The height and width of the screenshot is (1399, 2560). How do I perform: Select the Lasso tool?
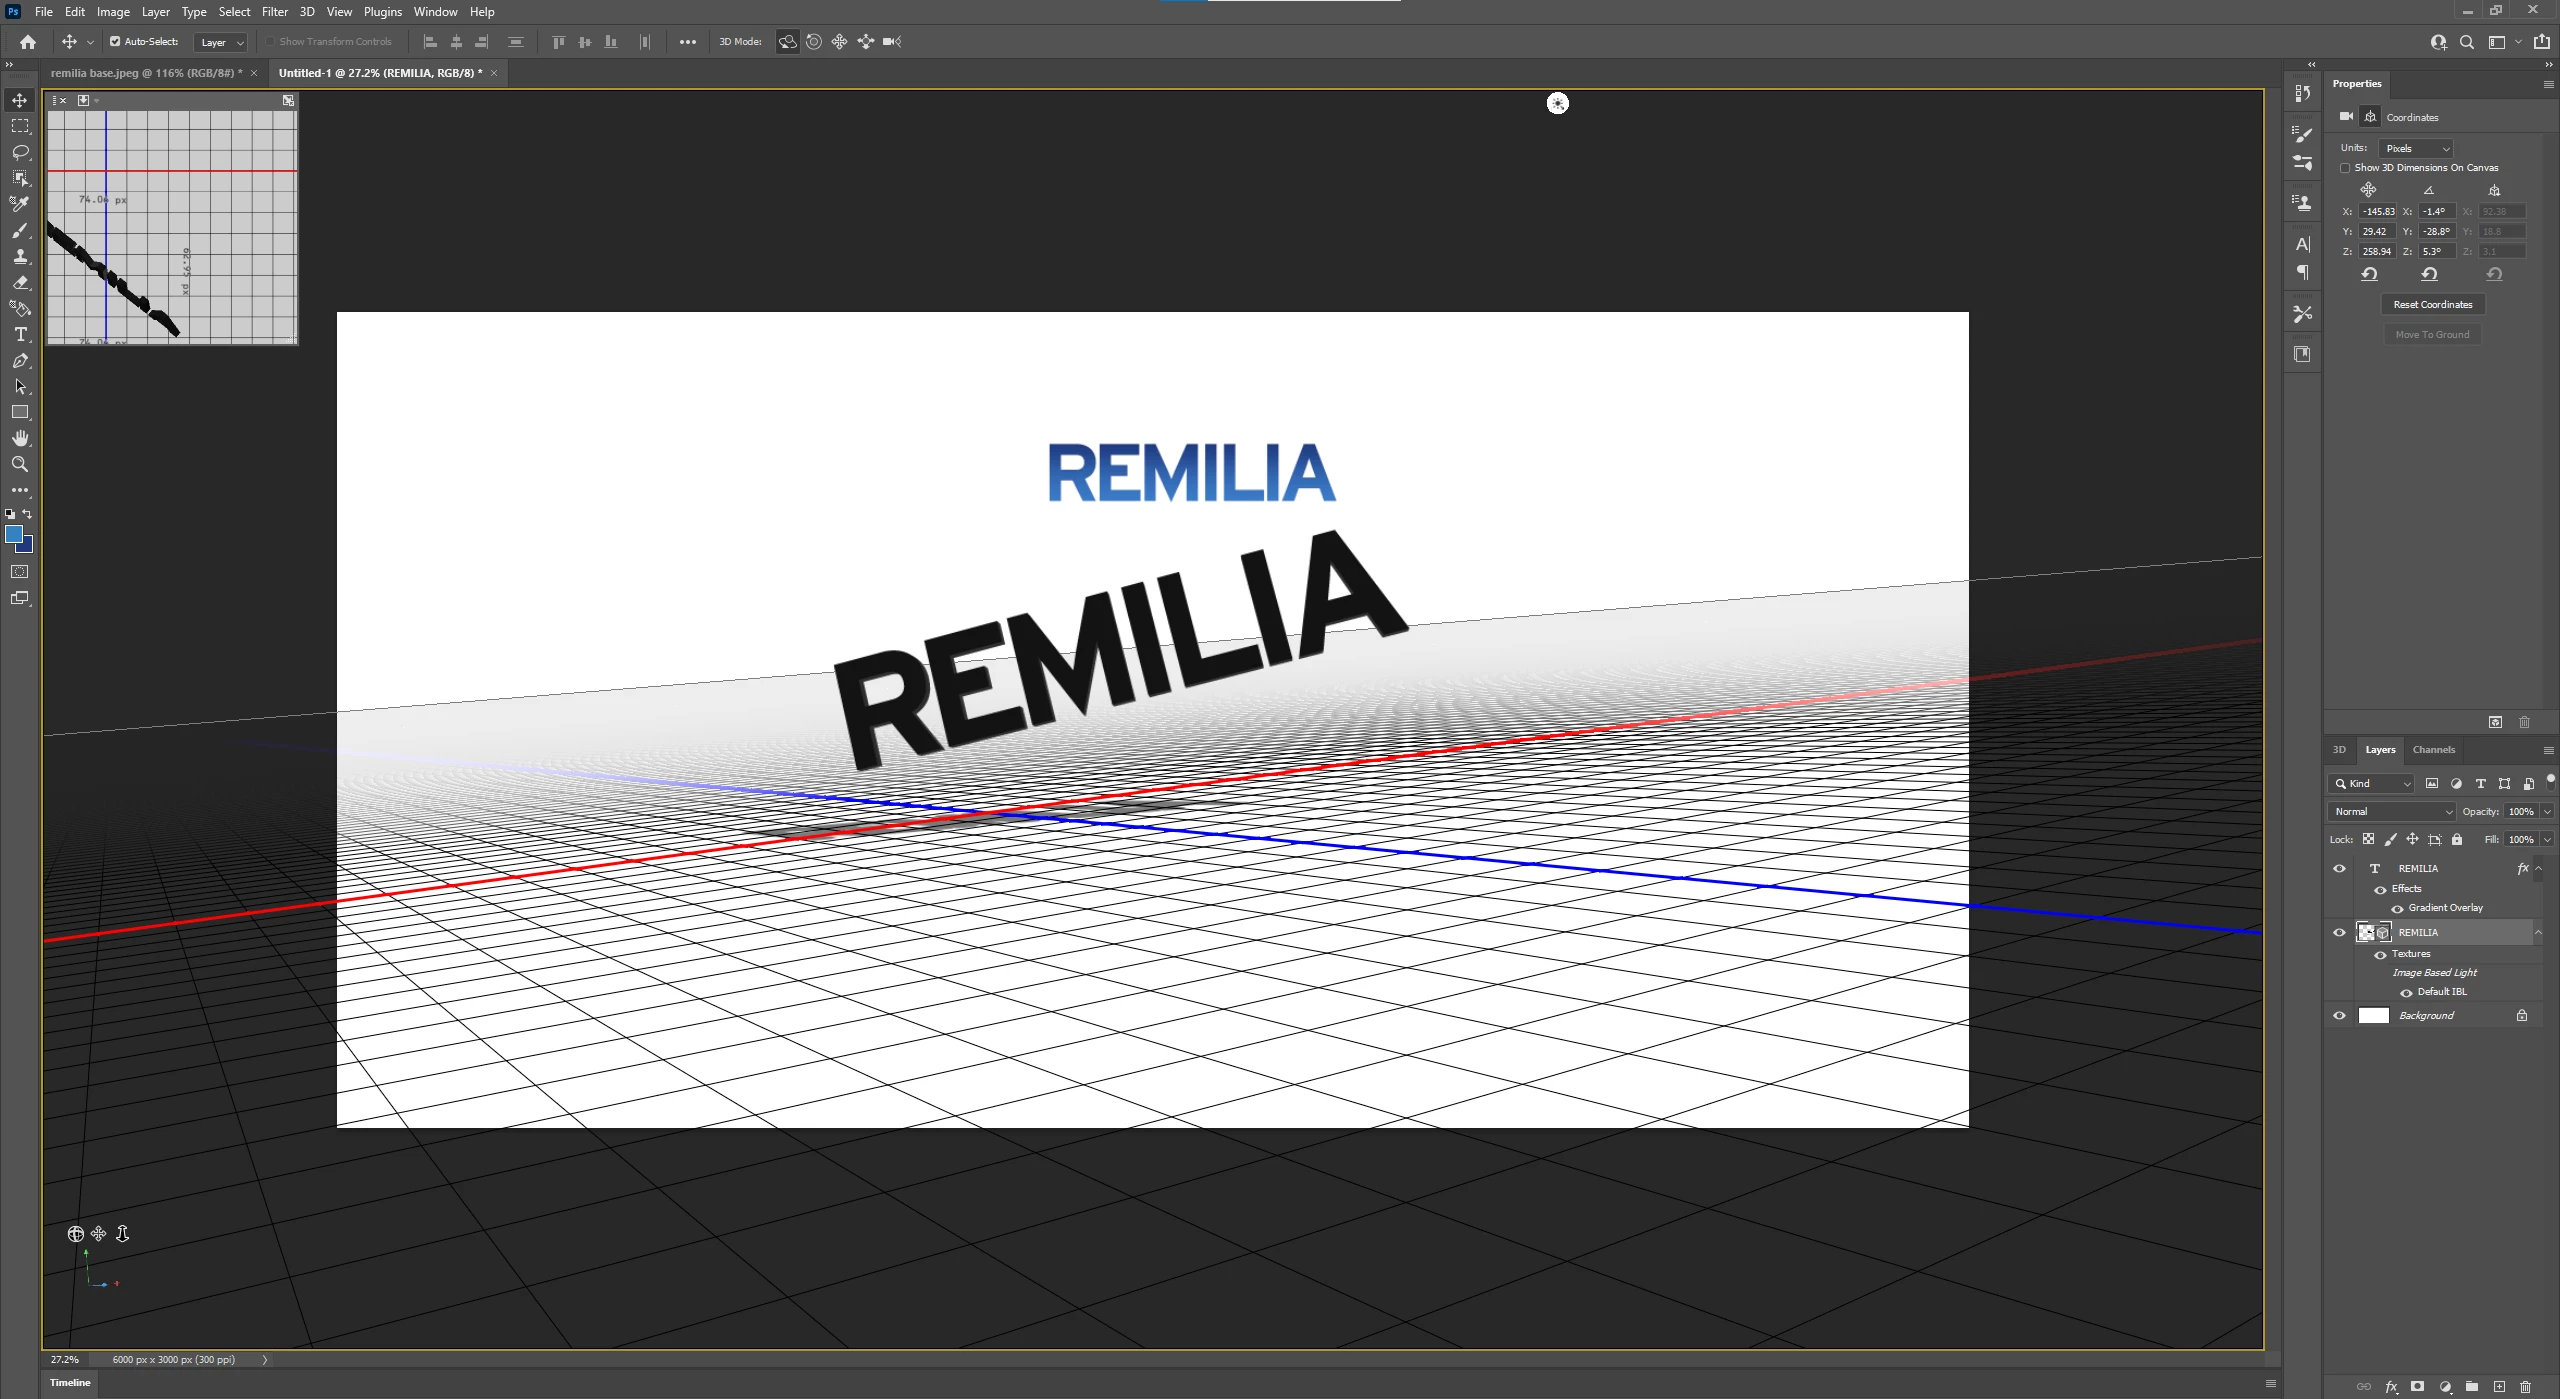click(x=20, y=152)
